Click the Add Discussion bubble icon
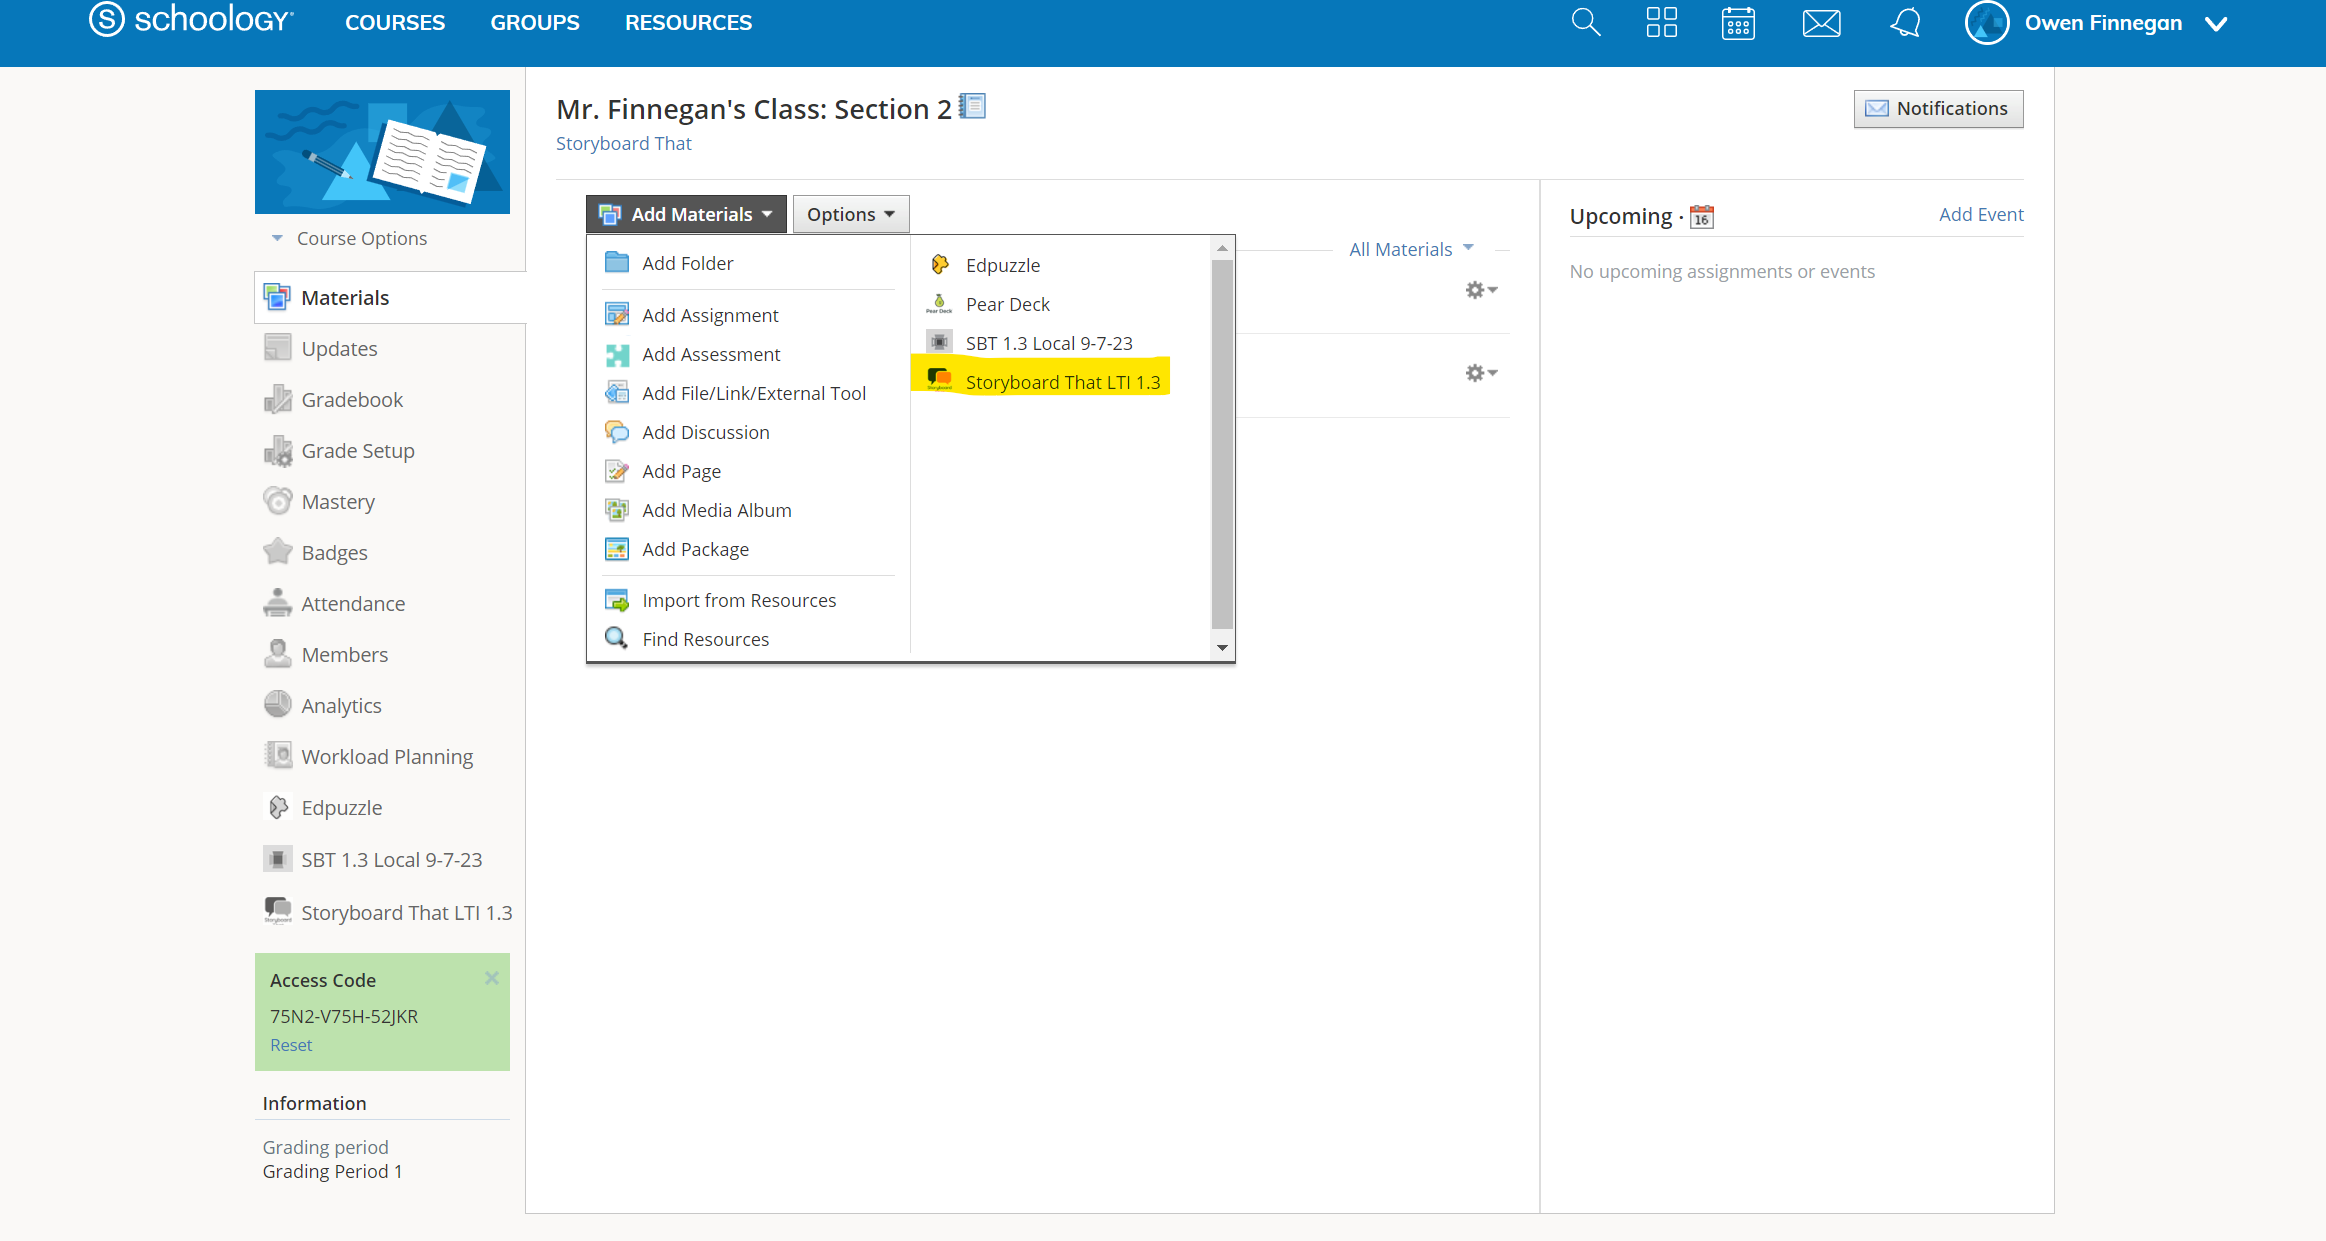 [x=617, y=432]
